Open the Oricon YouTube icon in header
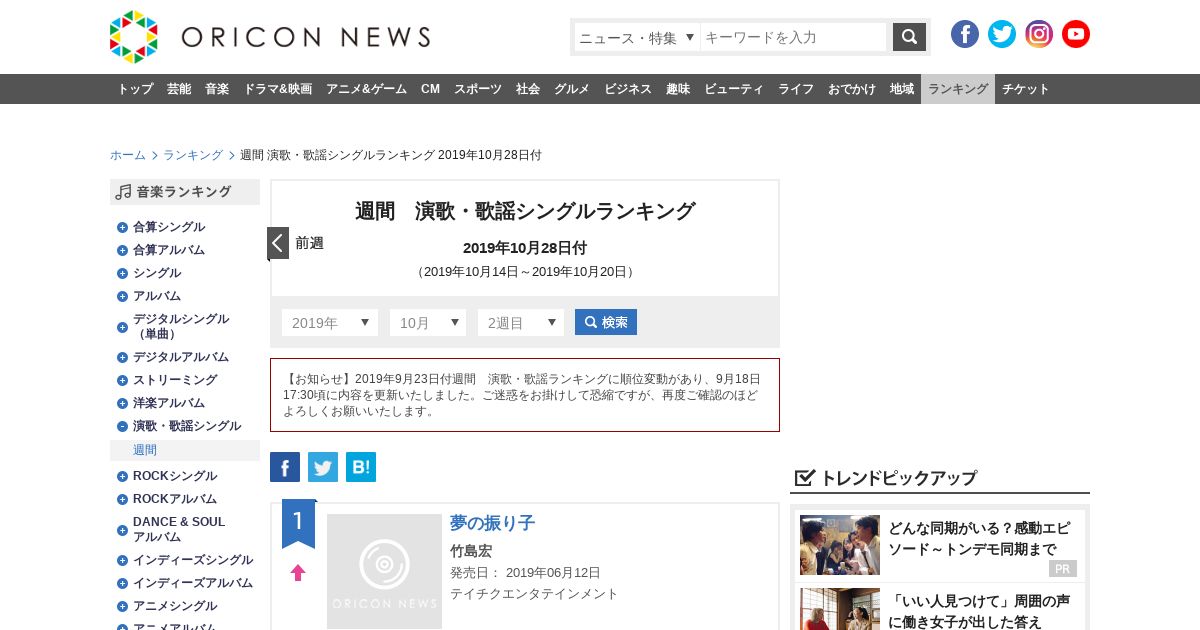Image resolution: width=1200 pixels, height=630 pixels. [x=1076, y=34]
